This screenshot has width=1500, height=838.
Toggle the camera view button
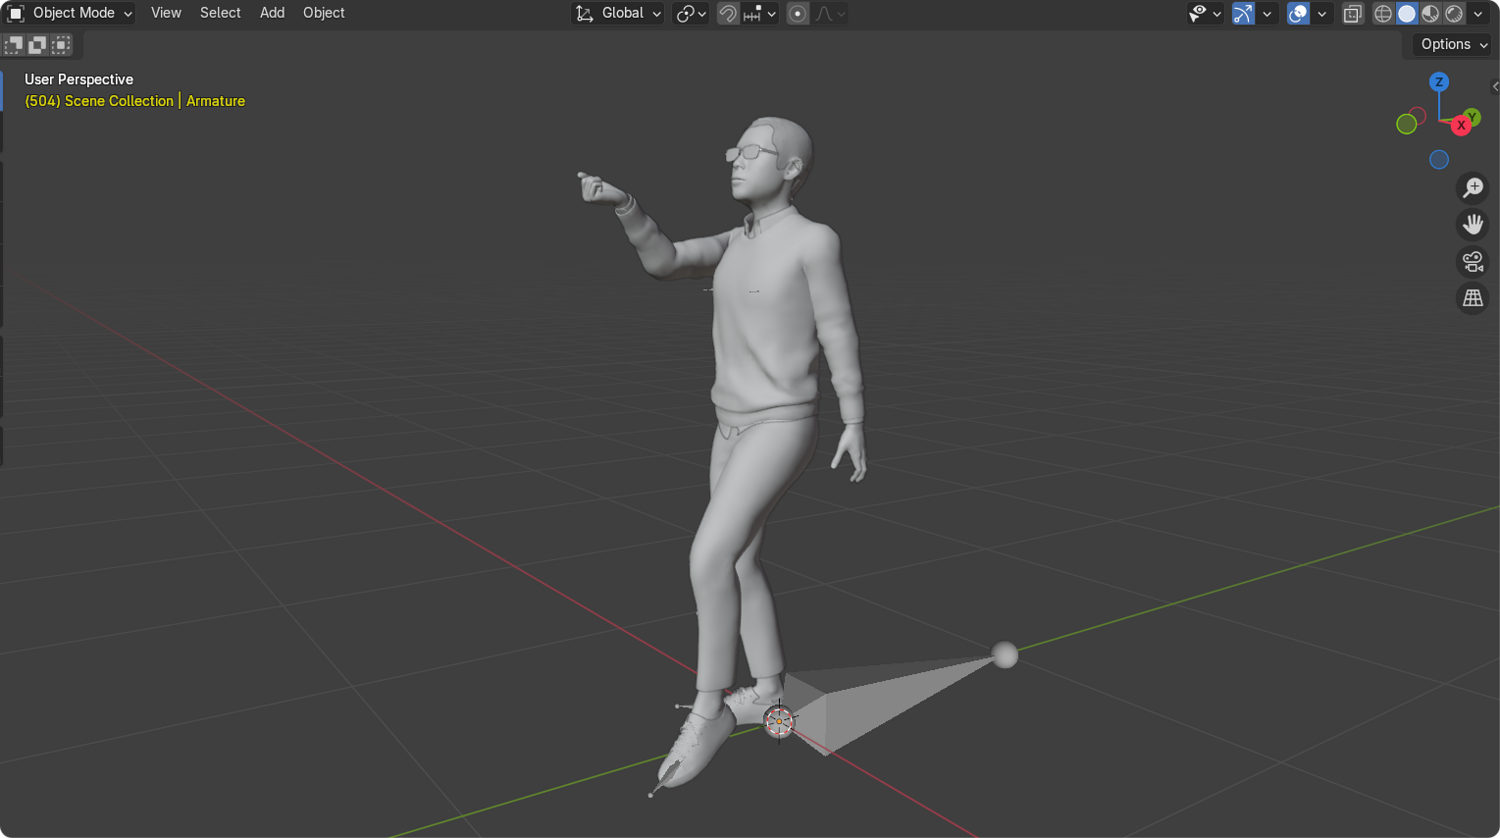coord(1473,262)
